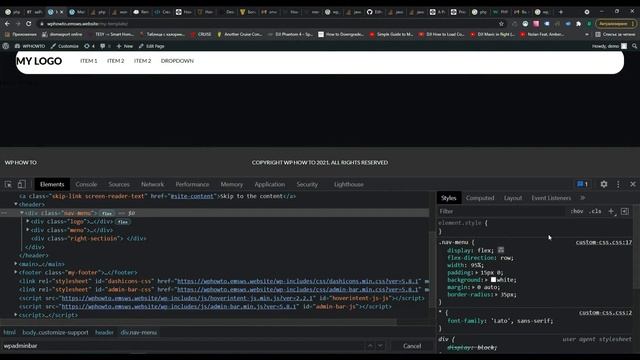
Task: Go back in browser history
Action: pos(7,24)
